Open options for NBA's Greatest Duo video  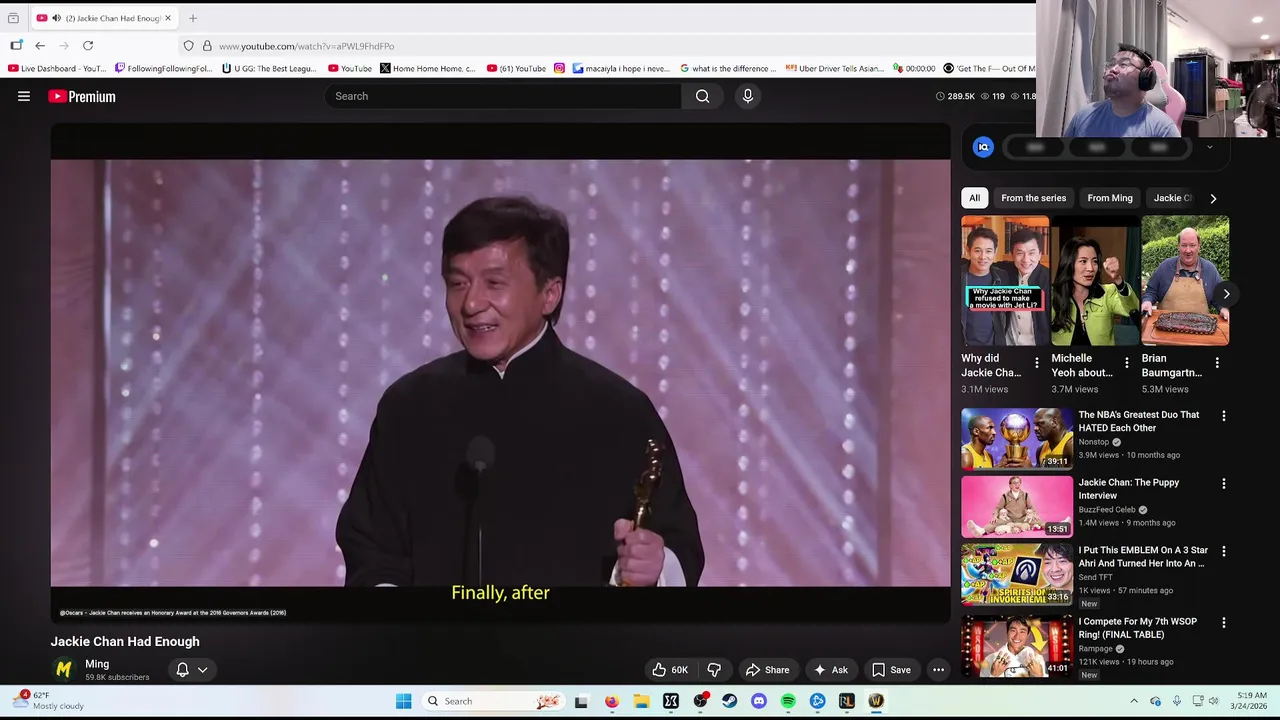click(x=1223, y=416)
